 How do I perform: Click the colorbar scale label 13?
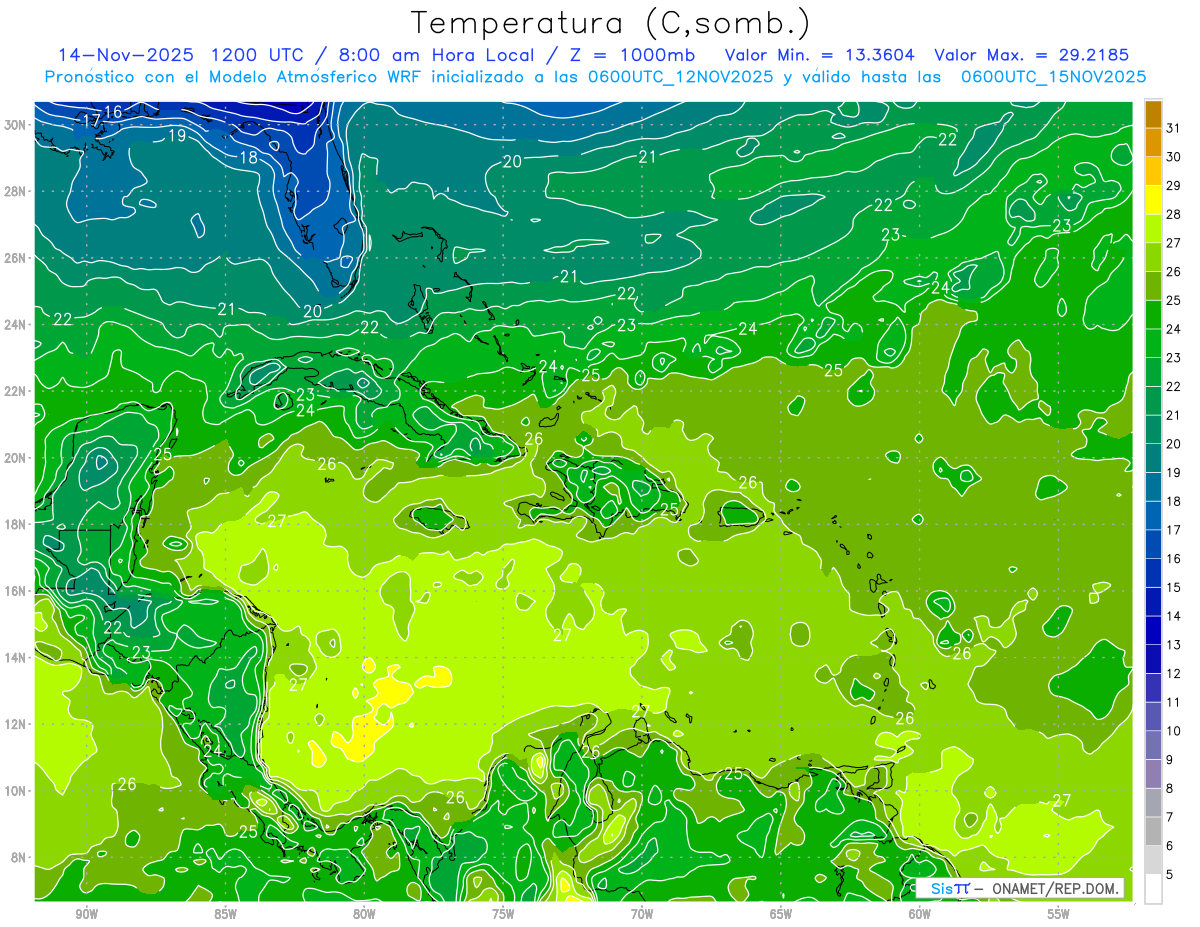pos(1173,645)
